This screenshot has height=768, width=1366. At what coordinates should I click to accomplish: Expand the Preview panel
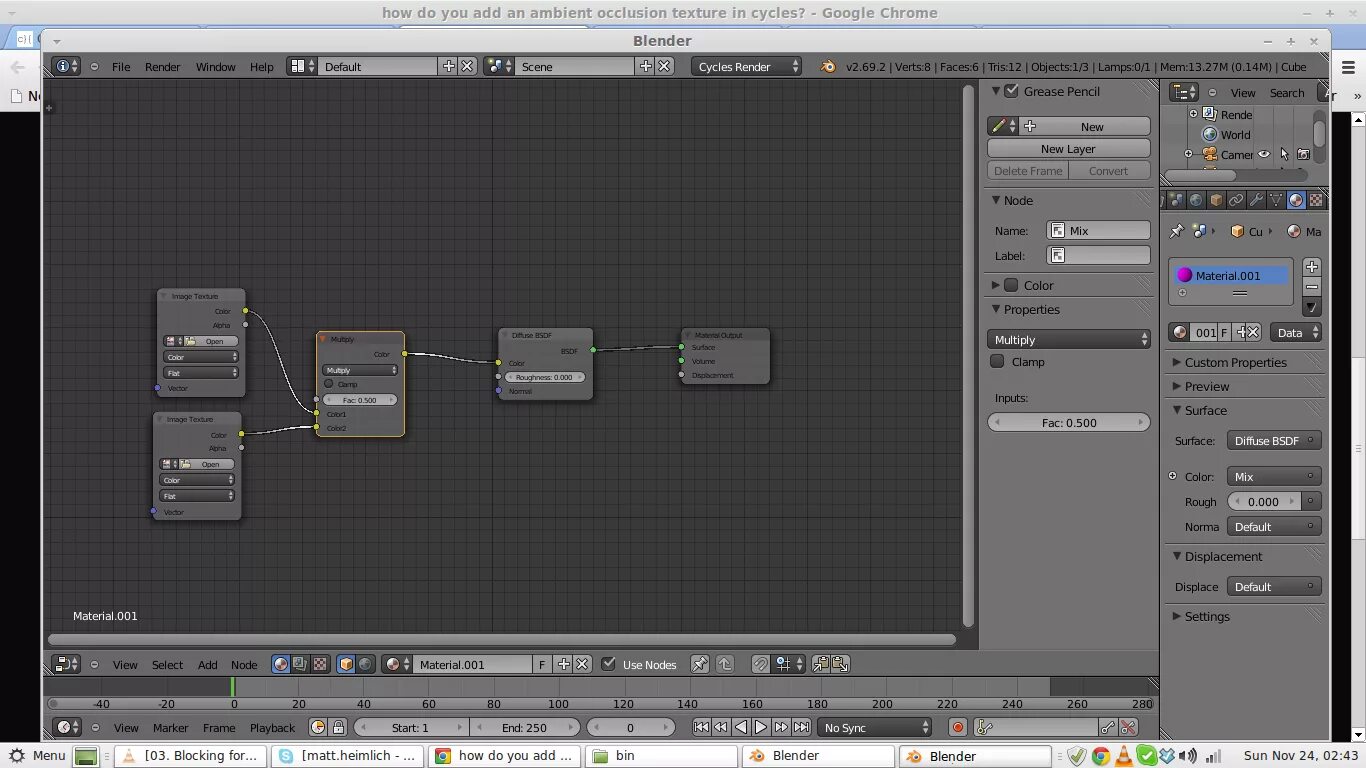point(1176,386)
